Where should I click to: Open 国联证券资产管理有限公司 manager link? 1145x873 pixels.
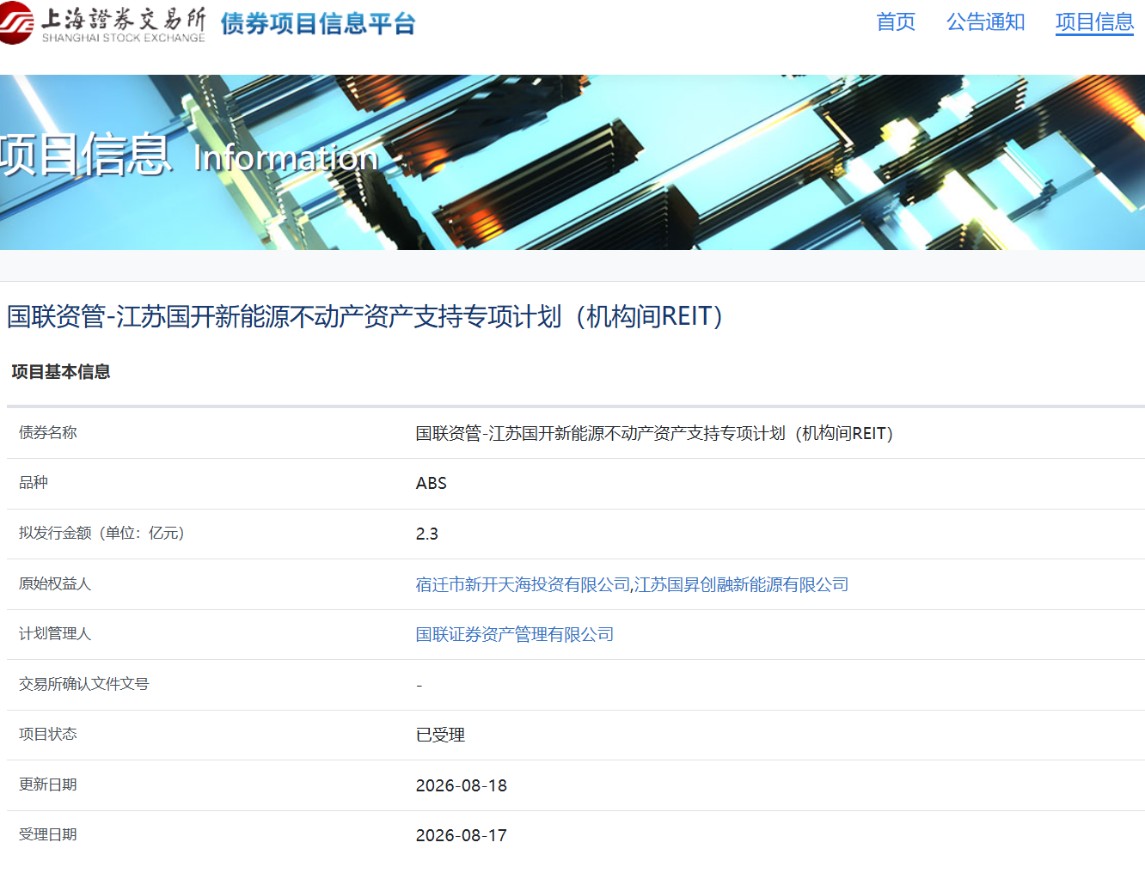point(515,634)
